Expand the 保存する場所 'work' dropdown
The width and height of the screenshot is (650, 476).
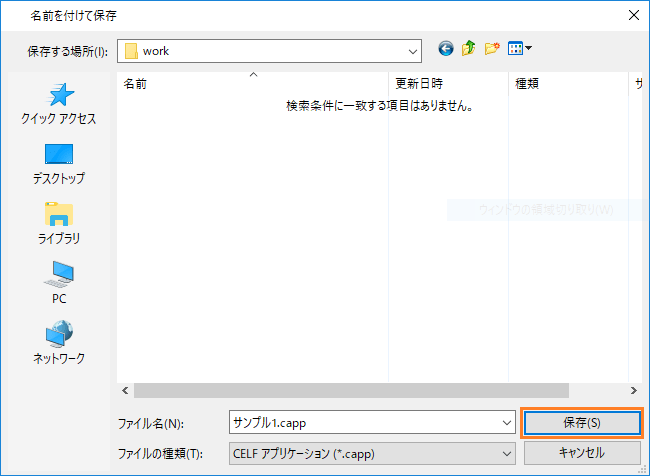click(x=412, y=50)
